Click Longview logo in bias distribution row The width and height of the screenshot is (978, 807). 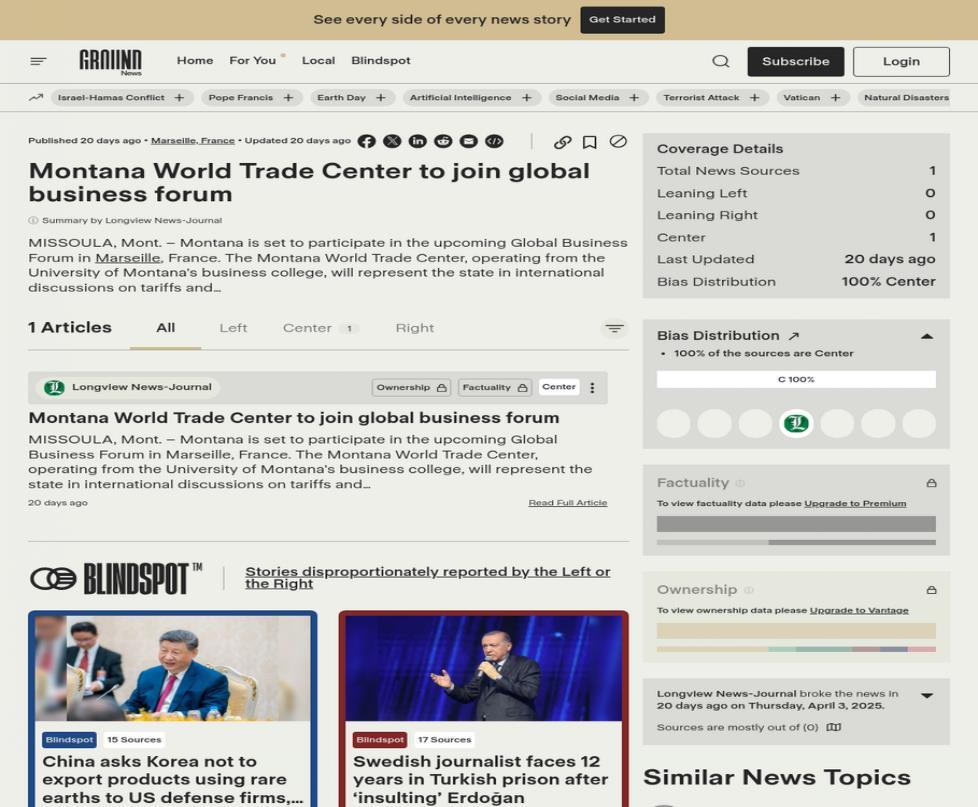click(x=796, y=423)
